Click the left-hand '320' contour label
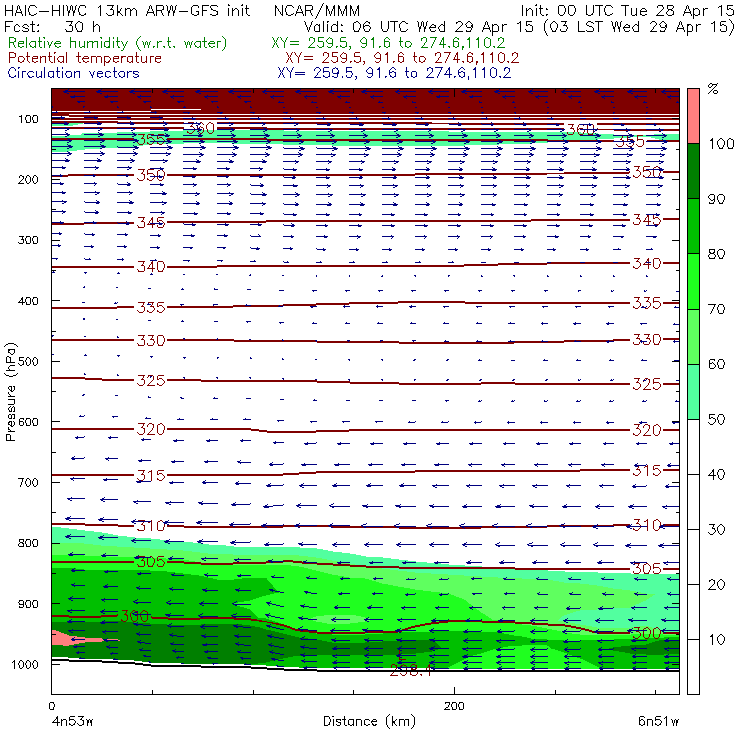 click(x=151, y=429)
